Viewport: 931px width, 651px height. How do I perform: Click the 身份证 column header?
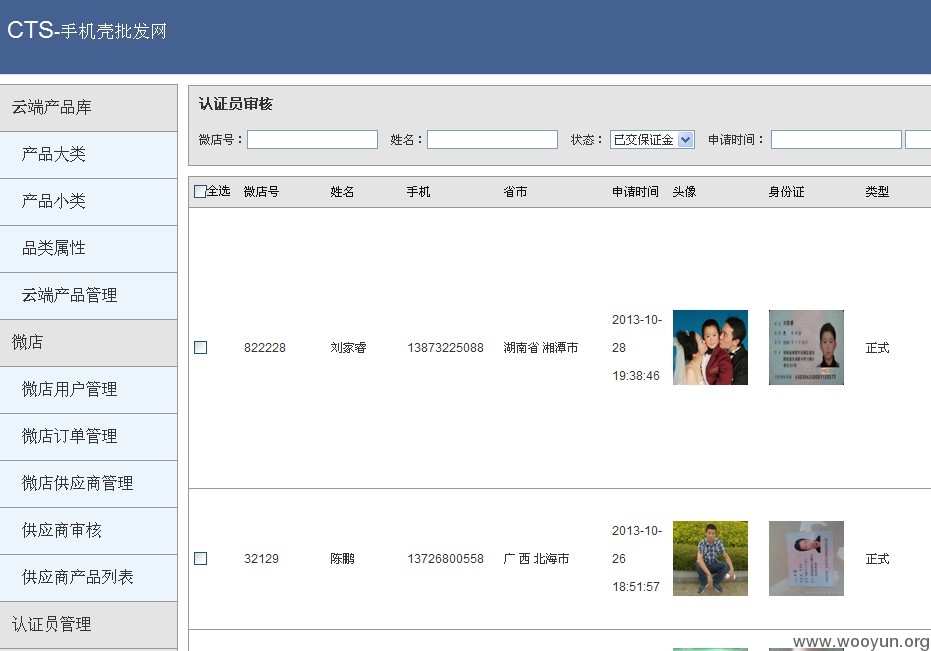pos(786,191)
